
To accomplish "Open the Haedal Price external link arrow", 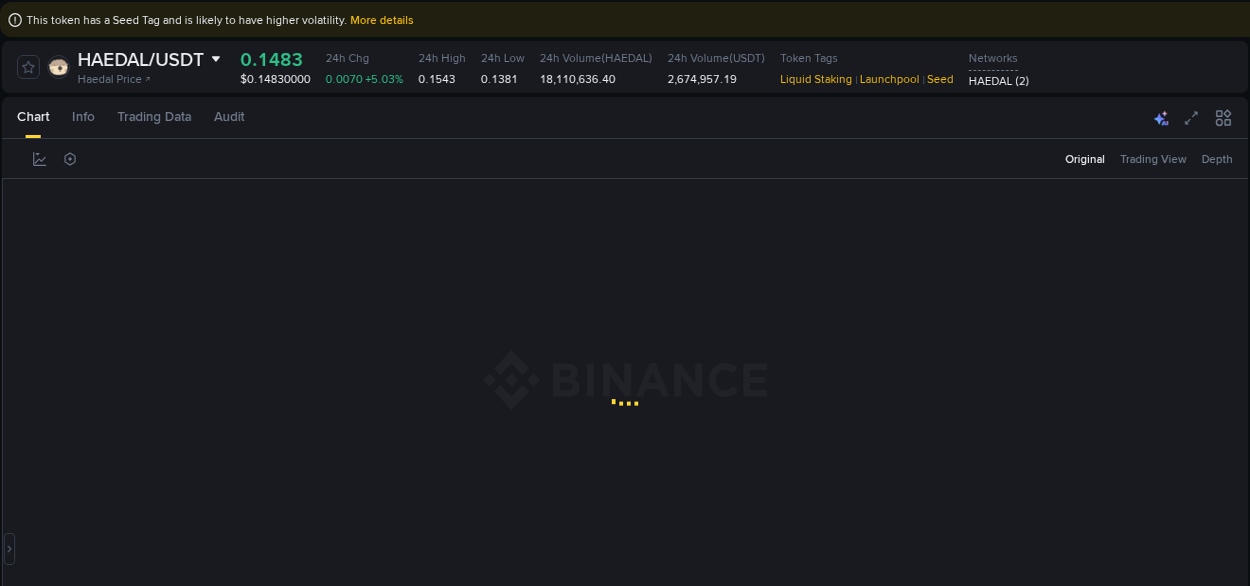I will 150,79.
